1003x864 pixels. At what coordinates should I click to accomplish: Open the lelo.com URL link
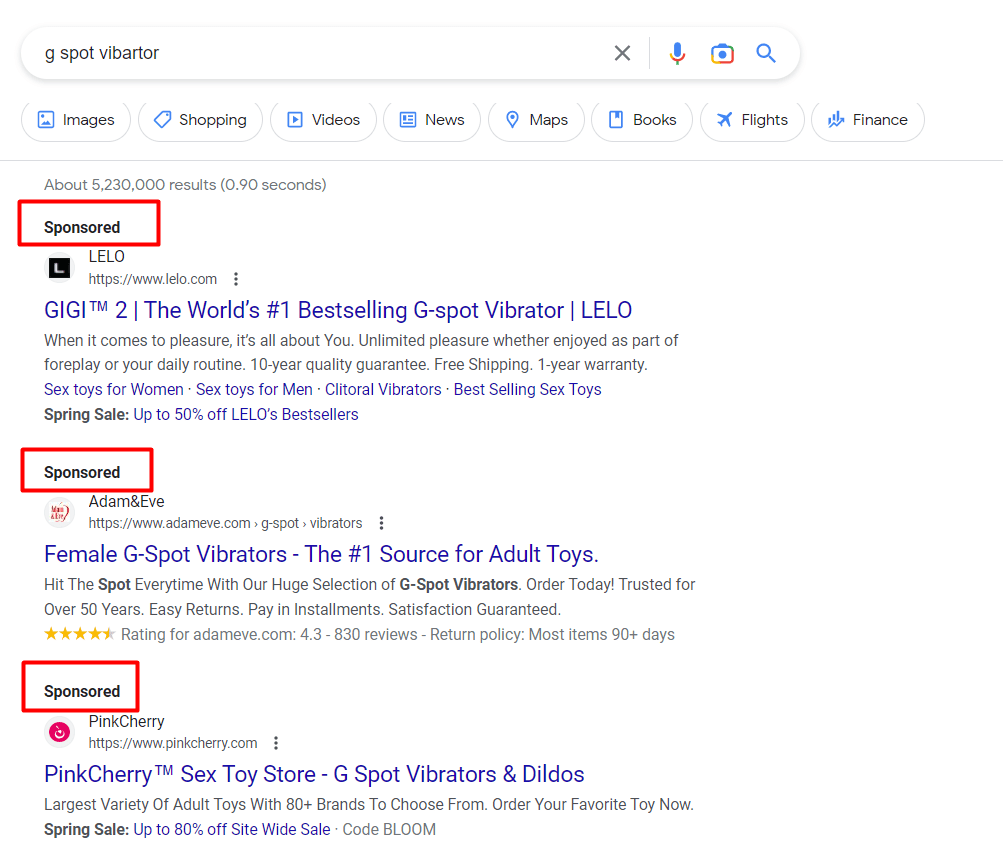153,279
